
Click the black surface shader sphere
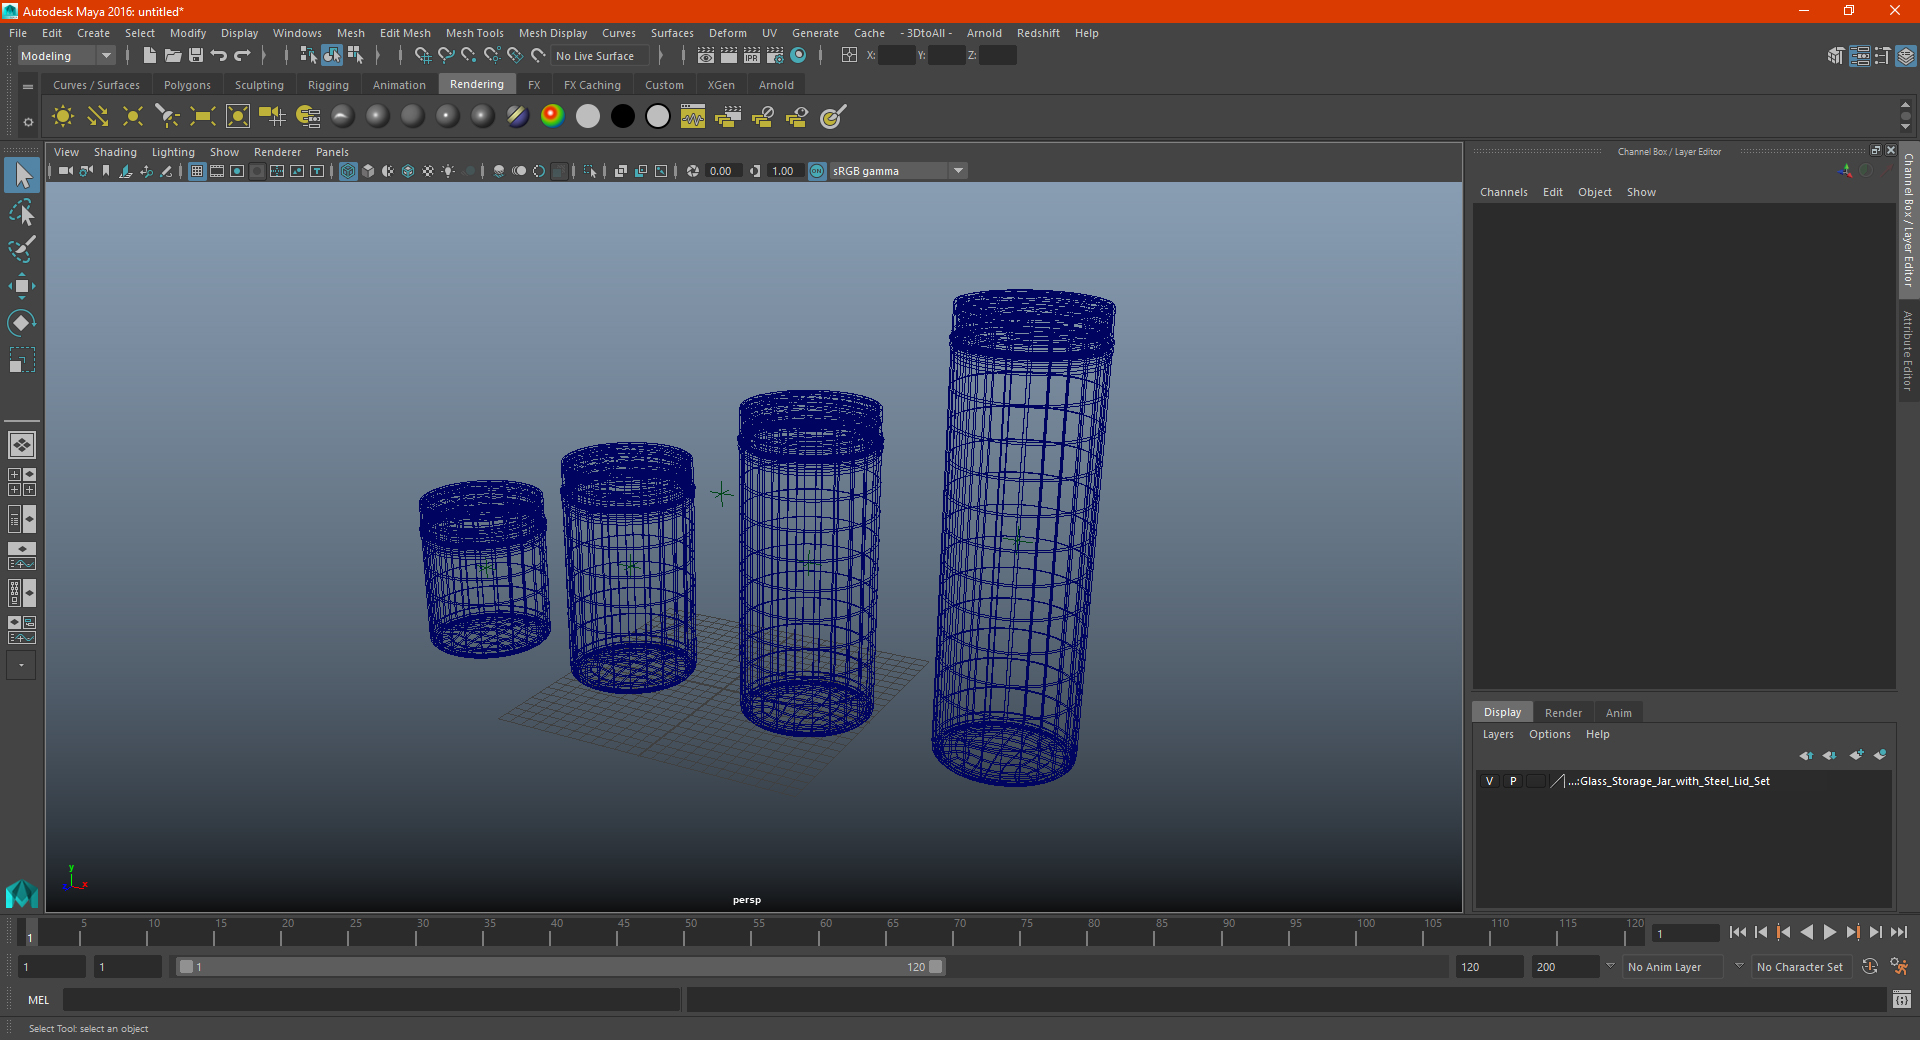pyautogui.click(x=623, y=117)
